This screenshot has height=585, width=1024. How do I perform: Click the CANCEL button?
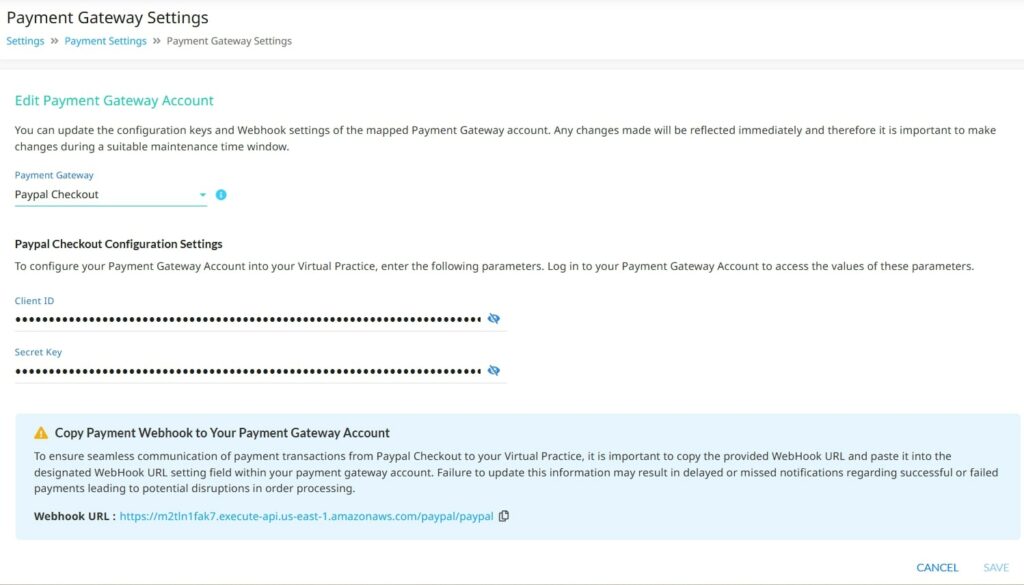[937, 567]
